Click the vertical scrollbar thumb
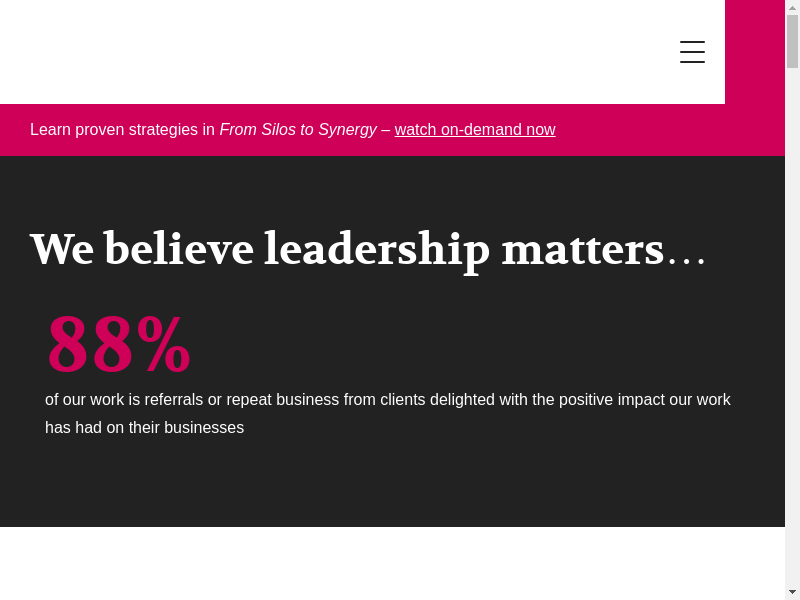Viewport: 800px width, 600px height. tap(792, 41)
